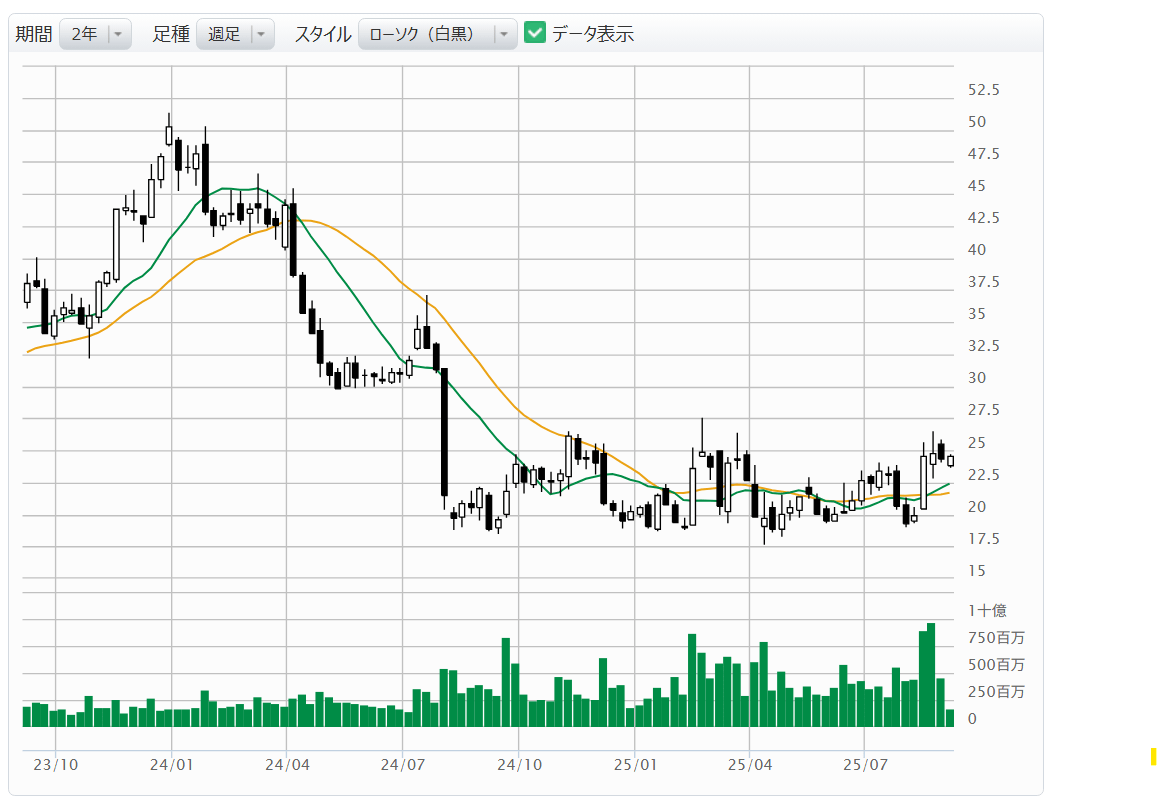The height and width of the screenshot is (802, 1158).
Task: Click the 24/01 date label on x-axis
Action: [x=171, y=765]
